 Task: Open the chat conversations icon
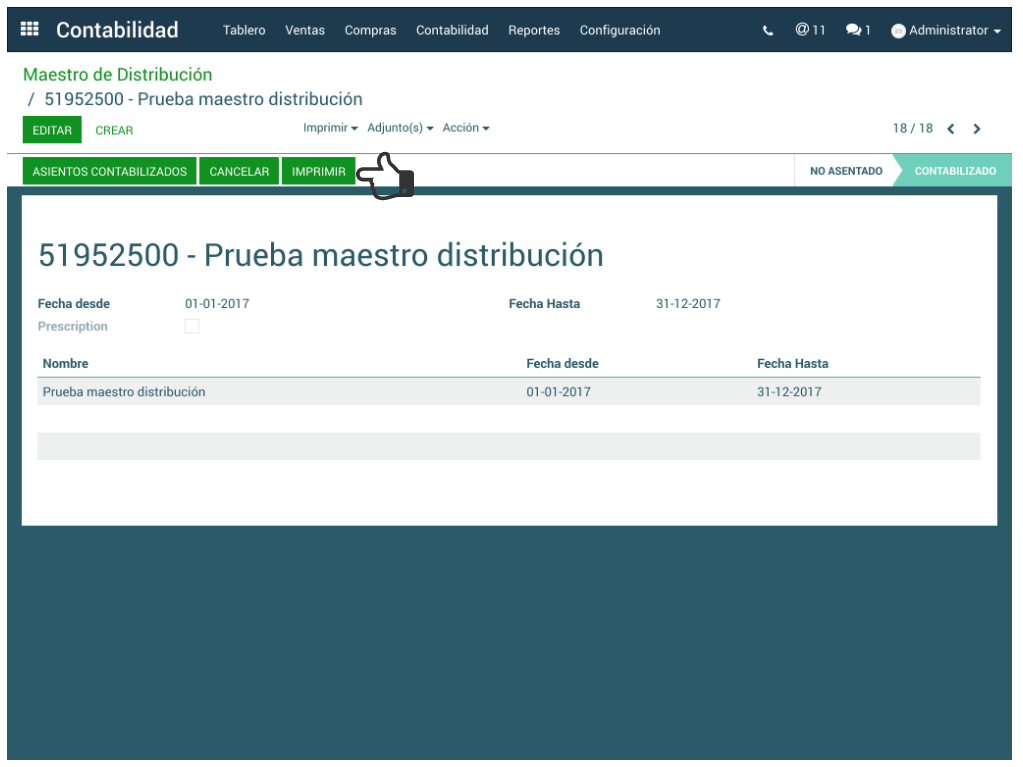pyautogui.click(x=857, y=31)
